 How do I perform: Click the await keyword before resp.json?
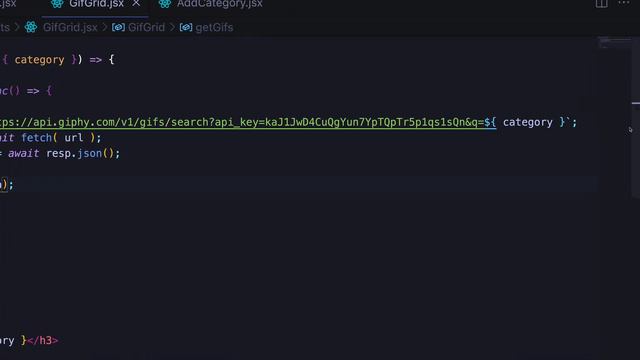click(x=24, y=153)
